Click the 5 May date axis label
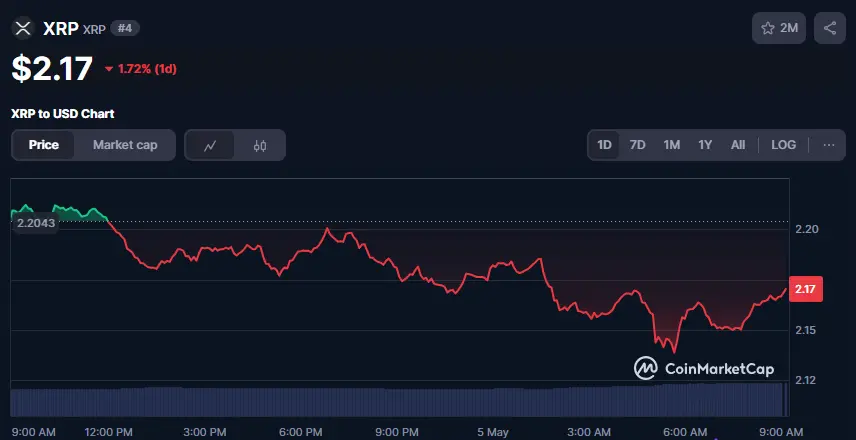Screen dimensions: 856x440 click(x=493, y=432)
